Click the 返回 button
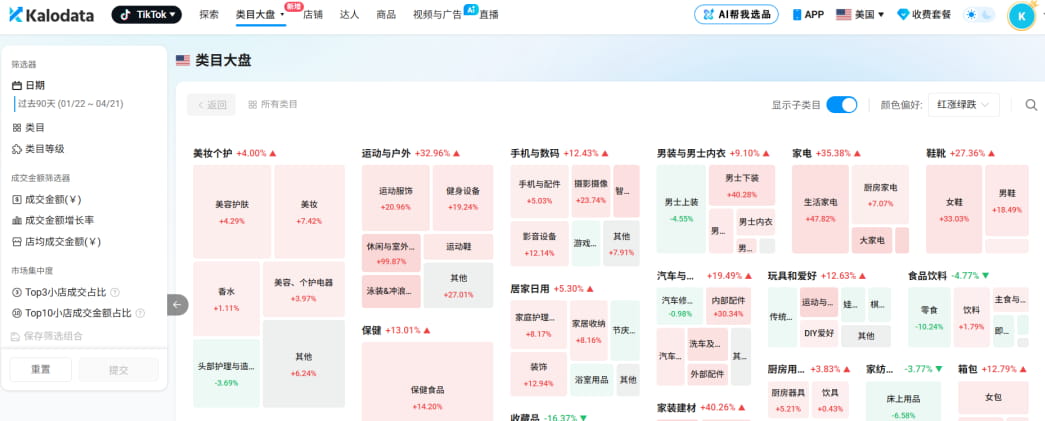Image resolution: width=1045 pixels, height=421 pixels. tap(211, 105)
